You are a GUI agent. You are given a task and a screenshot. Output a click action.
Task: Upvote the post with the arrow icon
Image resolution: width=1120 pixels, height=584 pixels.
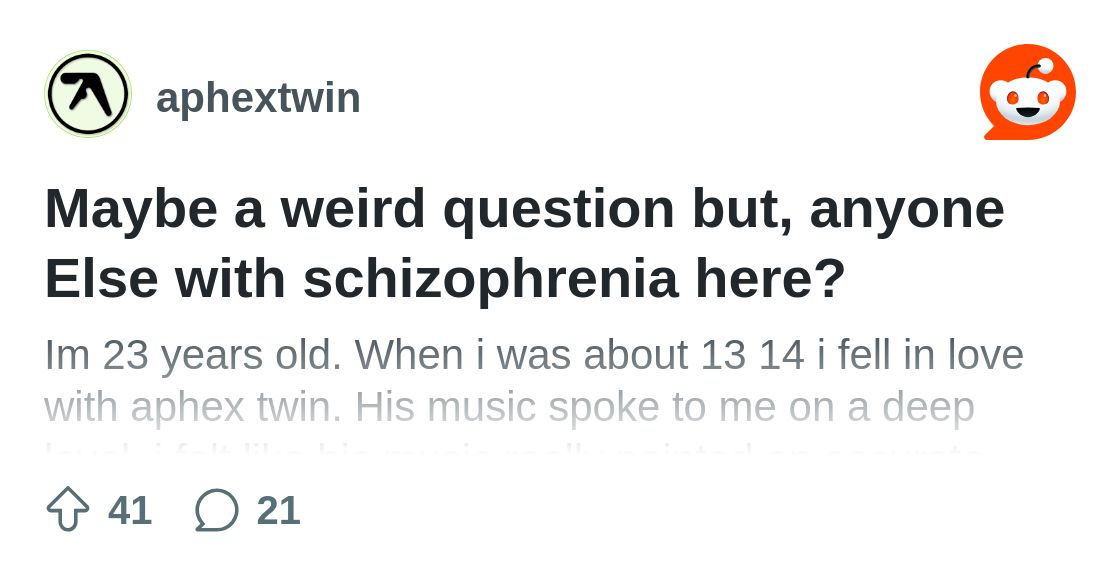tap(68, 509)
